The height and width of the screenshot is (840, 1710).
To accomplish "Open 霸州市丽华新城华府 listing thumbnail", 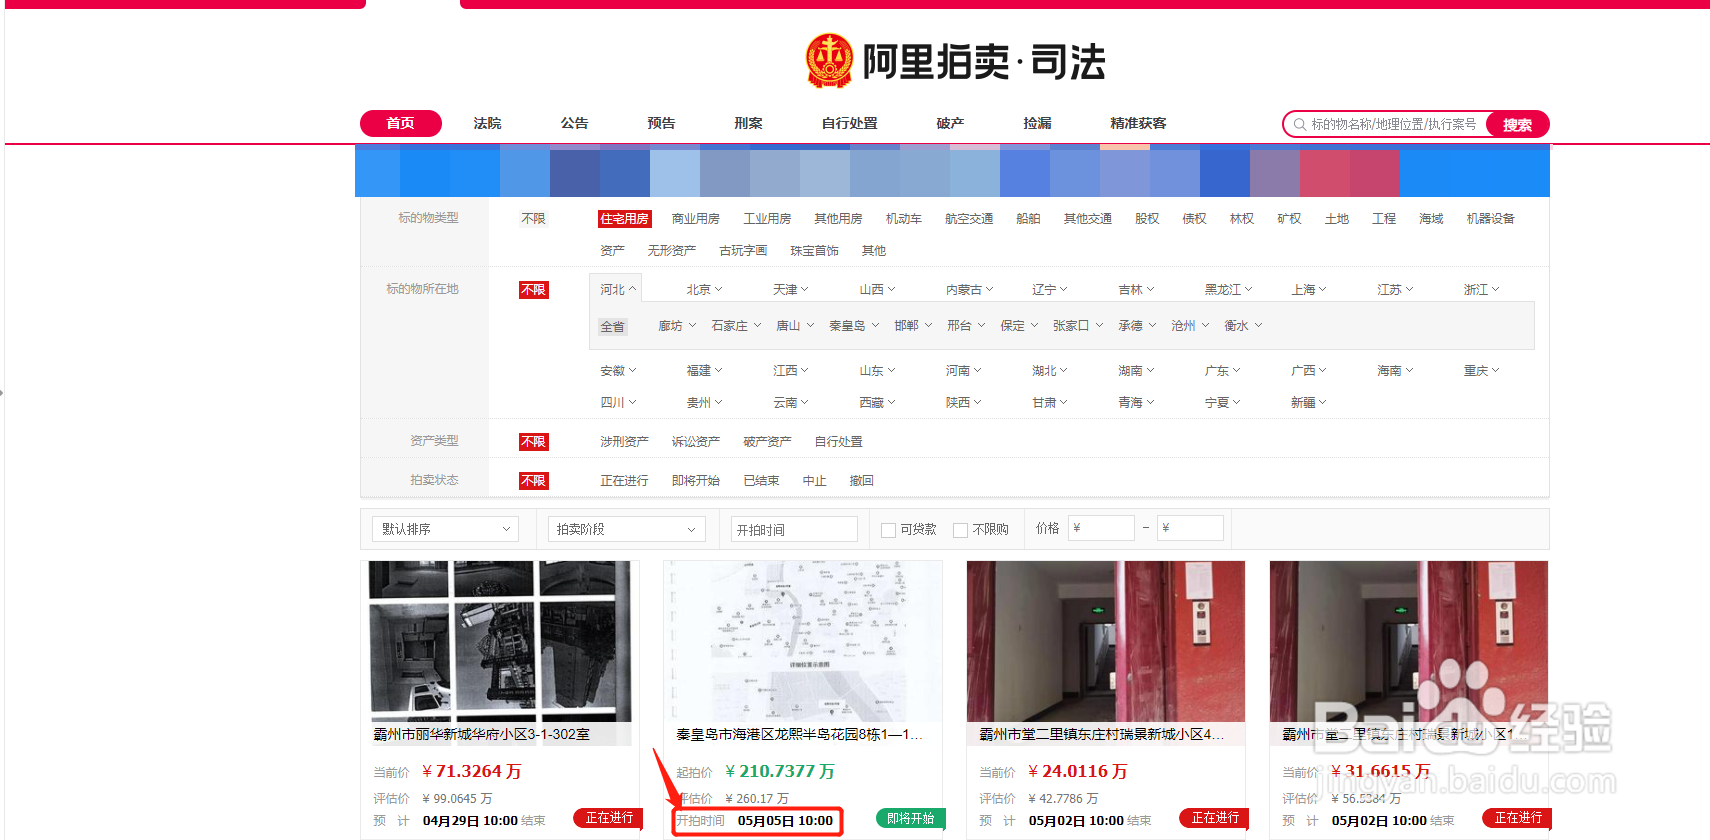I will click(x=500, y=641).
